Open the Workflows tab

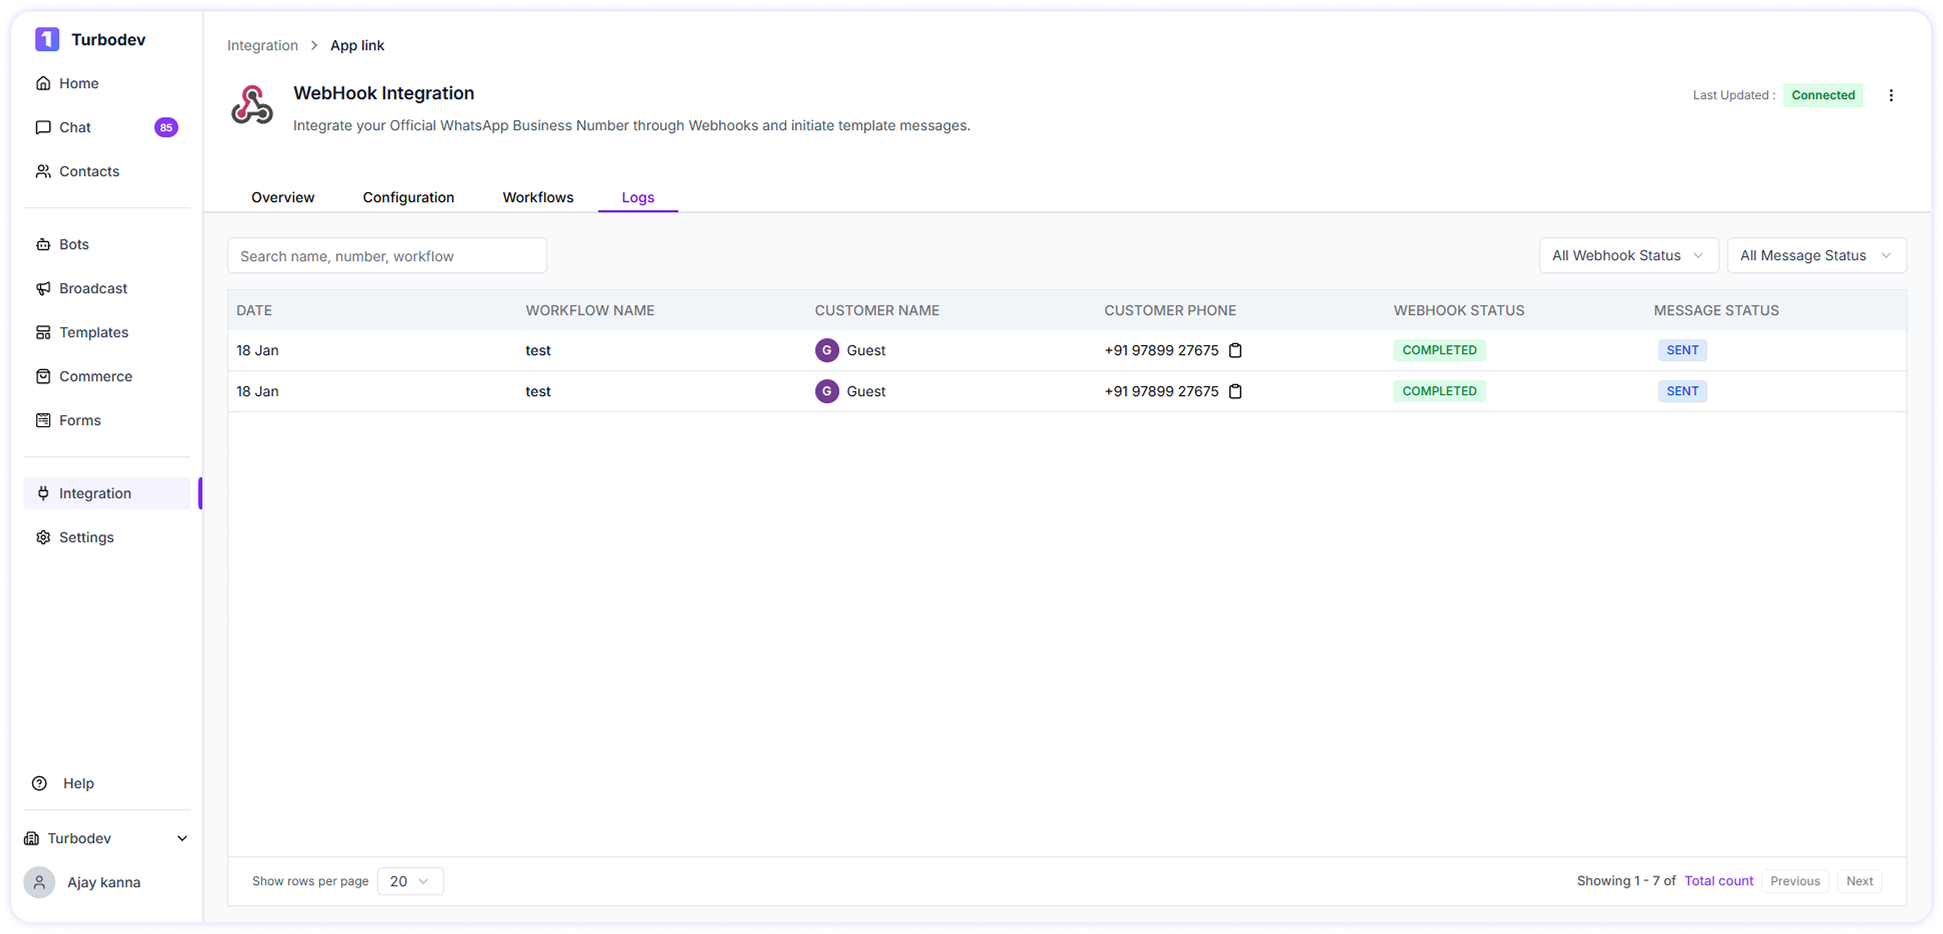(538, 197)
